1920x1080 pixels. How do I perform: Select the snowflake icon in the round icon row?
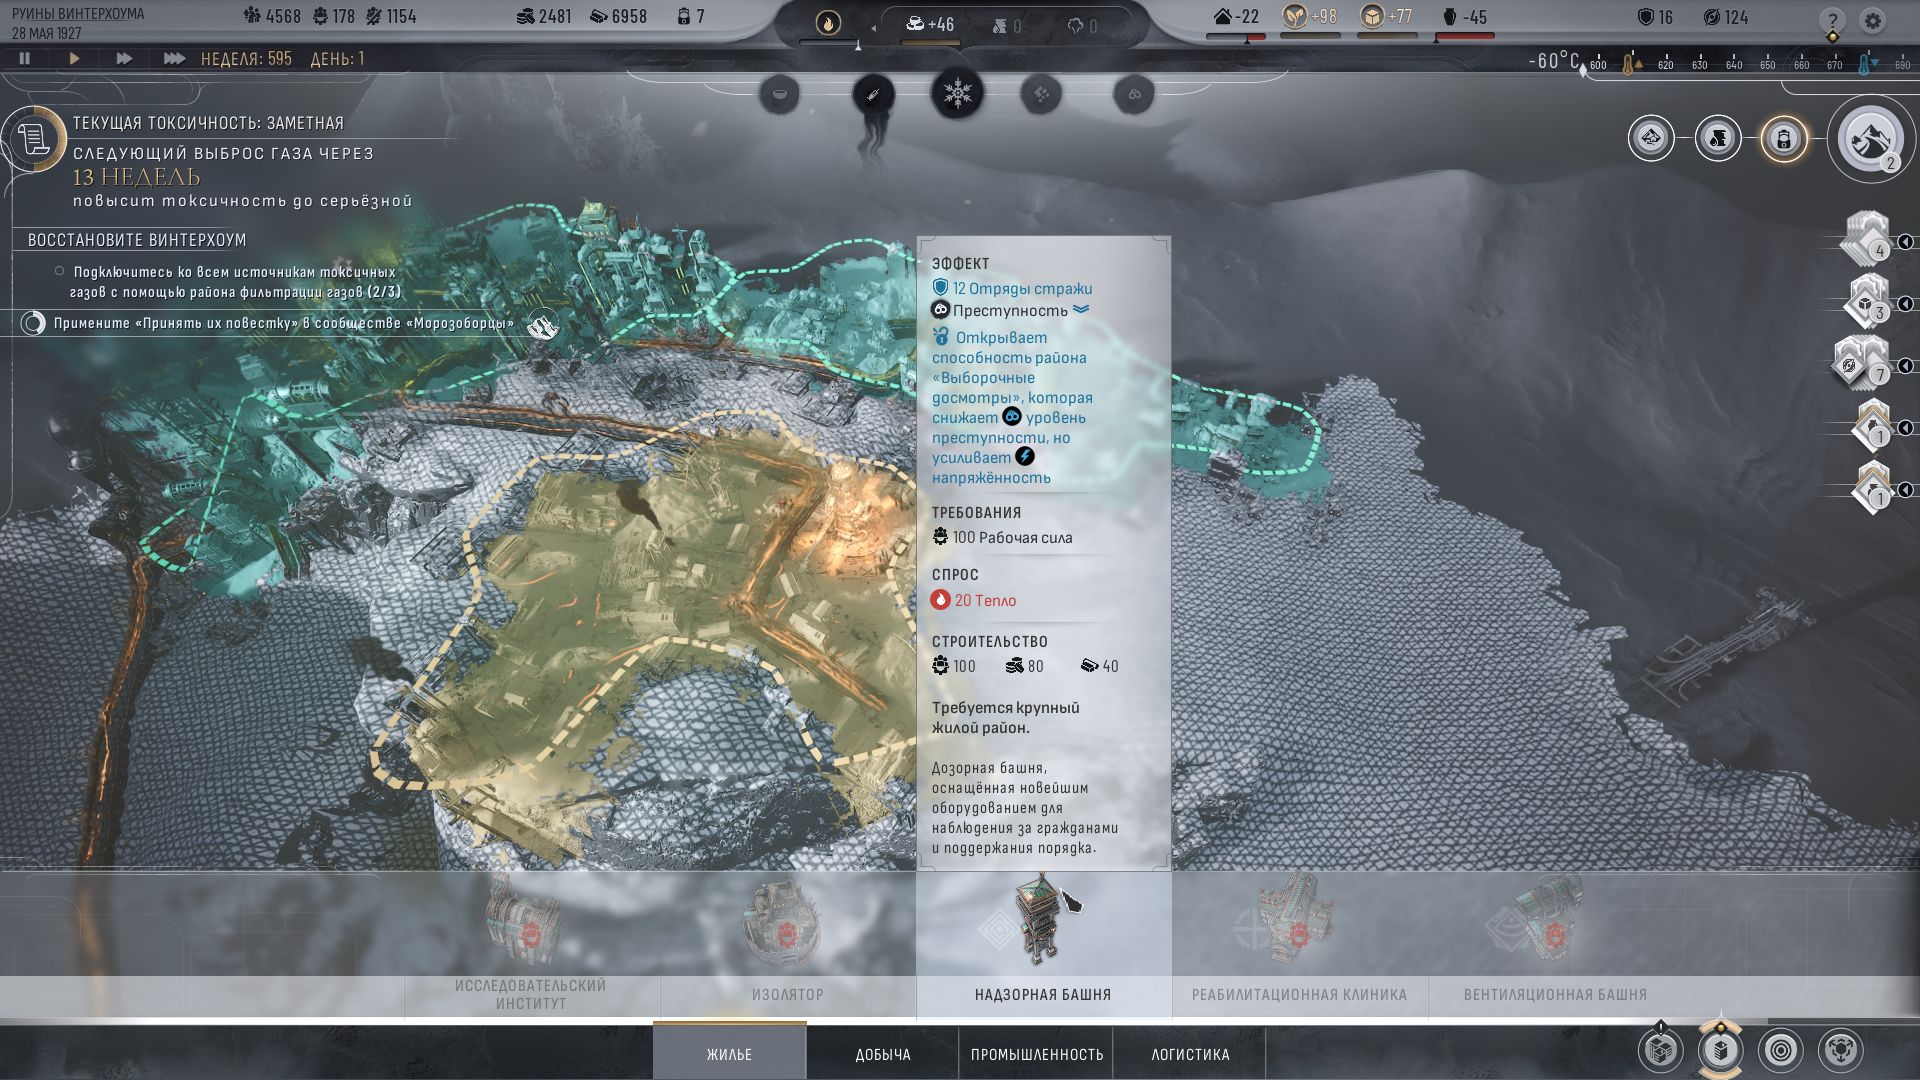tap(958, 94)
